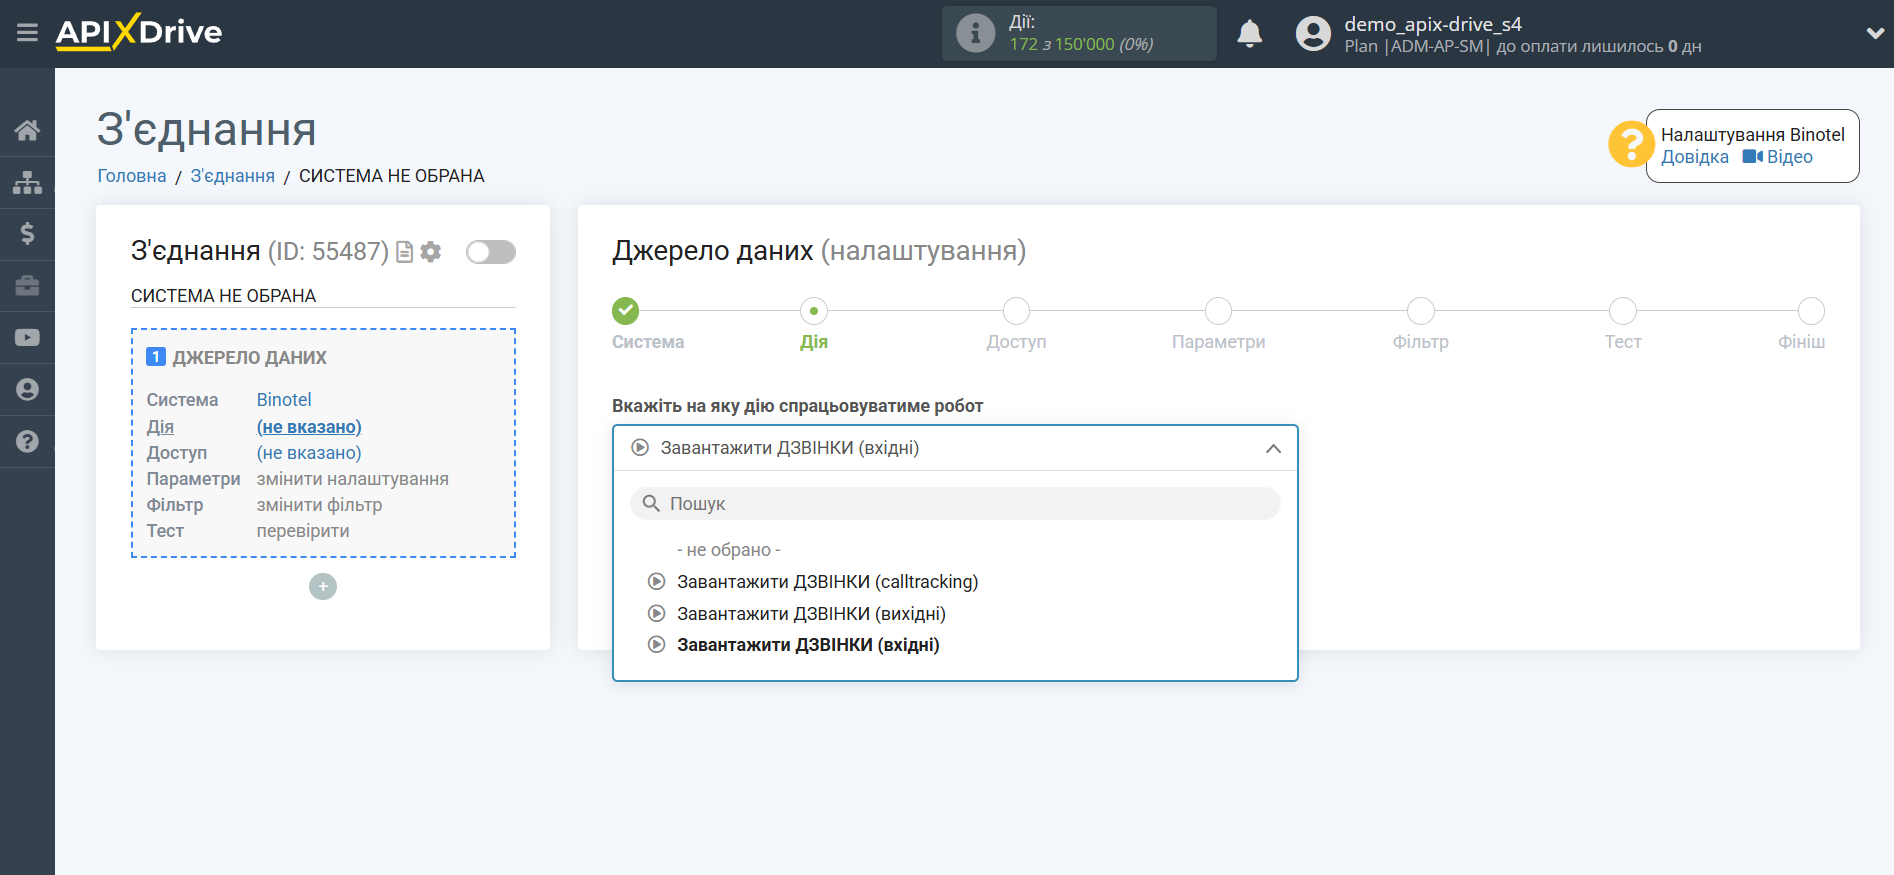The image size is (1894, 875).
Task: Click the ApiX-Drive logo
Action: pyautogui.click(x=139, y=32)
